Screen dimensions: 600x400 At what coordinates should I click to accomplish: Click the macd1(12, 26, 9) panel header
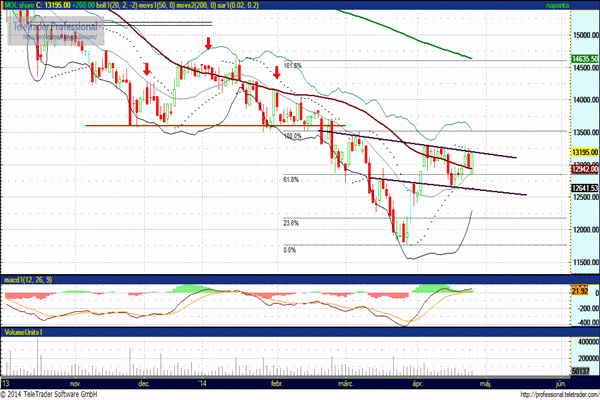pyautogui.click(x=28, y=280)
